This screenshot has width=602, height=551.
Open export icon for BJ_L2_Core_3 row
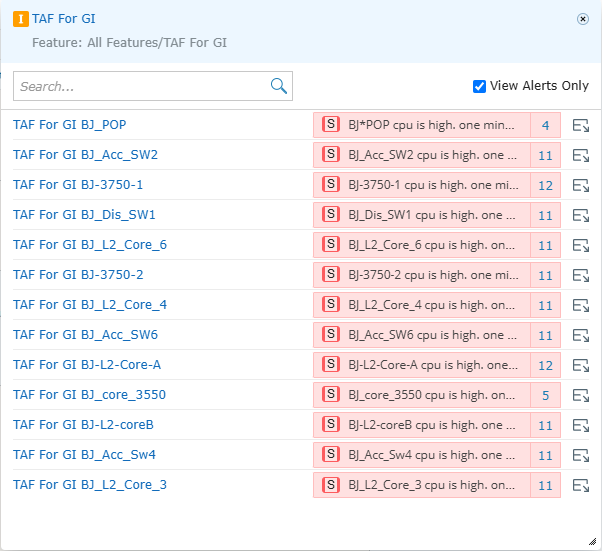point(580,485)
